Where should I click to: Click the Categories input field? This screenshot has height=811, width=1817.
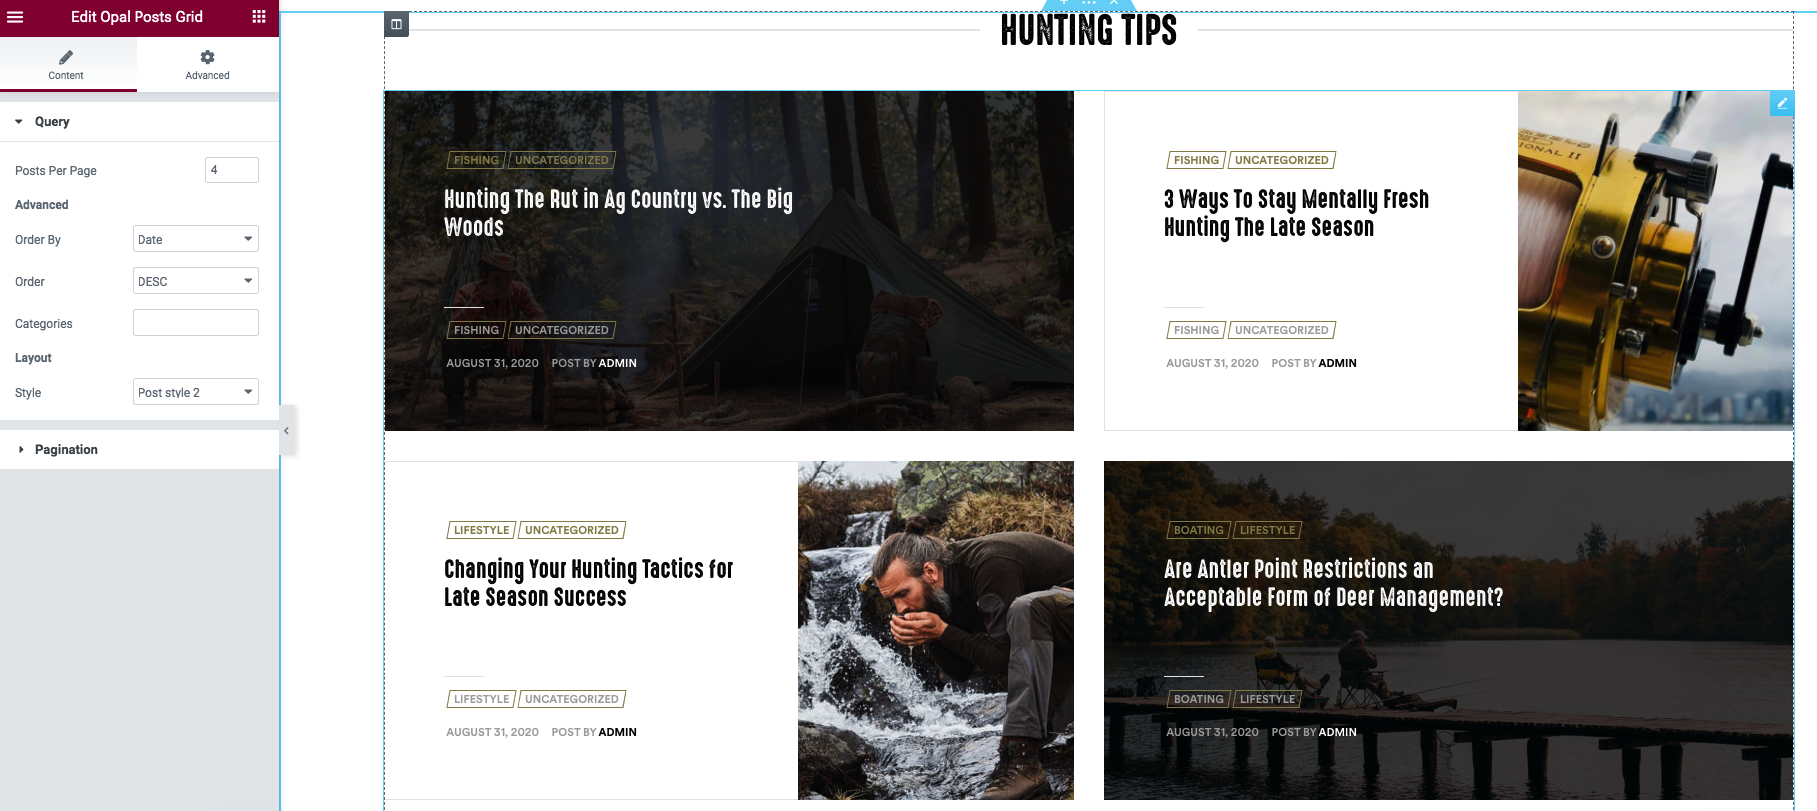click(196, 323)
